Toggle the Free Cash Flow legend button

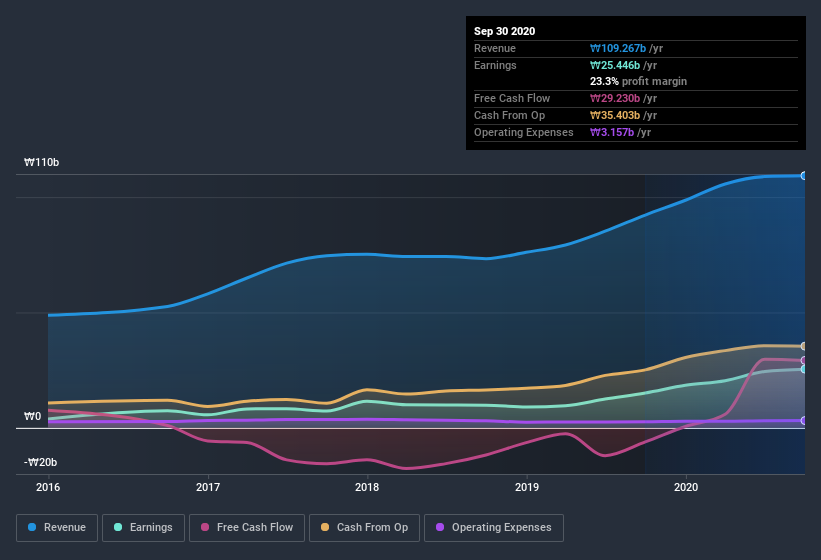point(247,528)
